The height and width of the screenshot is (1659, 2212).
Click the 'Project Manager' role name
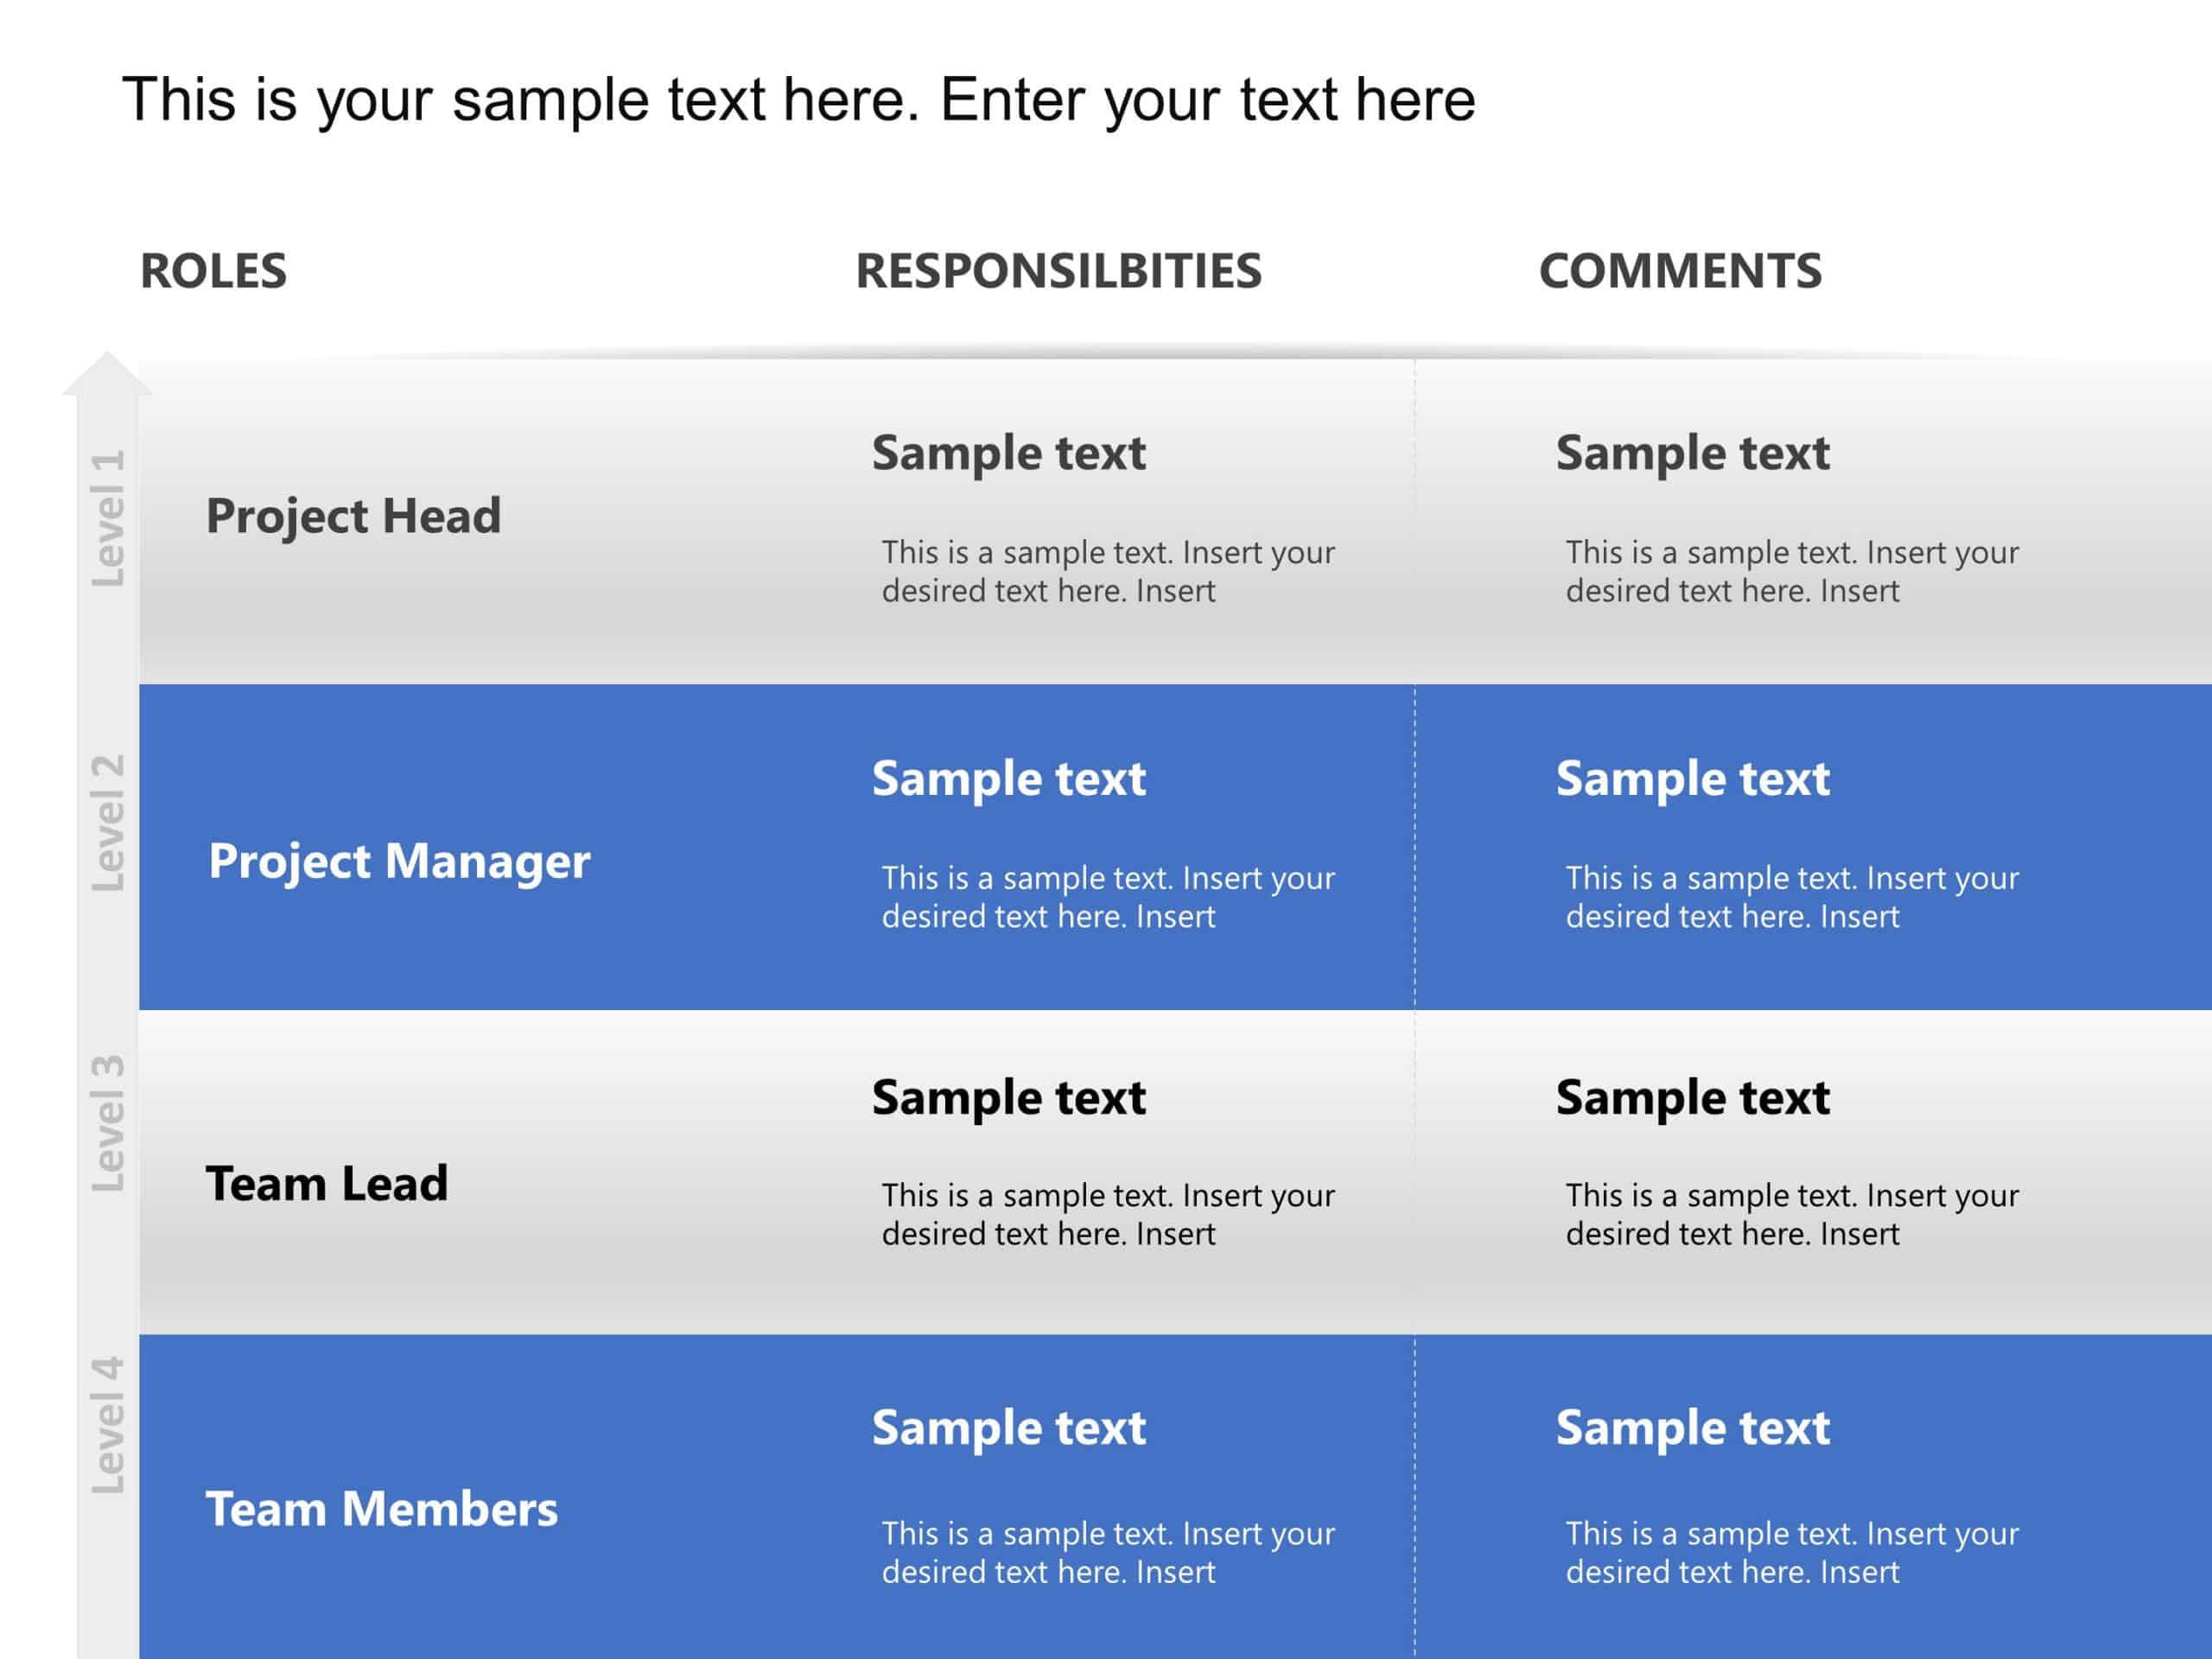399,862
